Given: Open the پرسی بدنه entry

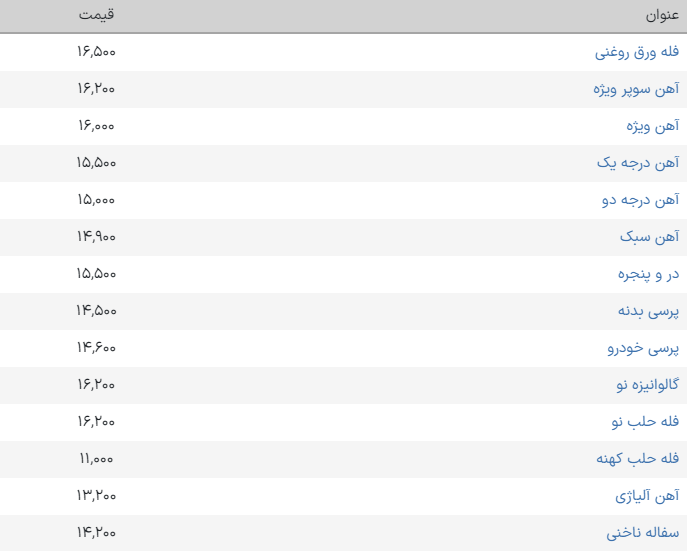Looking at the screenshot, I should point(648,311).
